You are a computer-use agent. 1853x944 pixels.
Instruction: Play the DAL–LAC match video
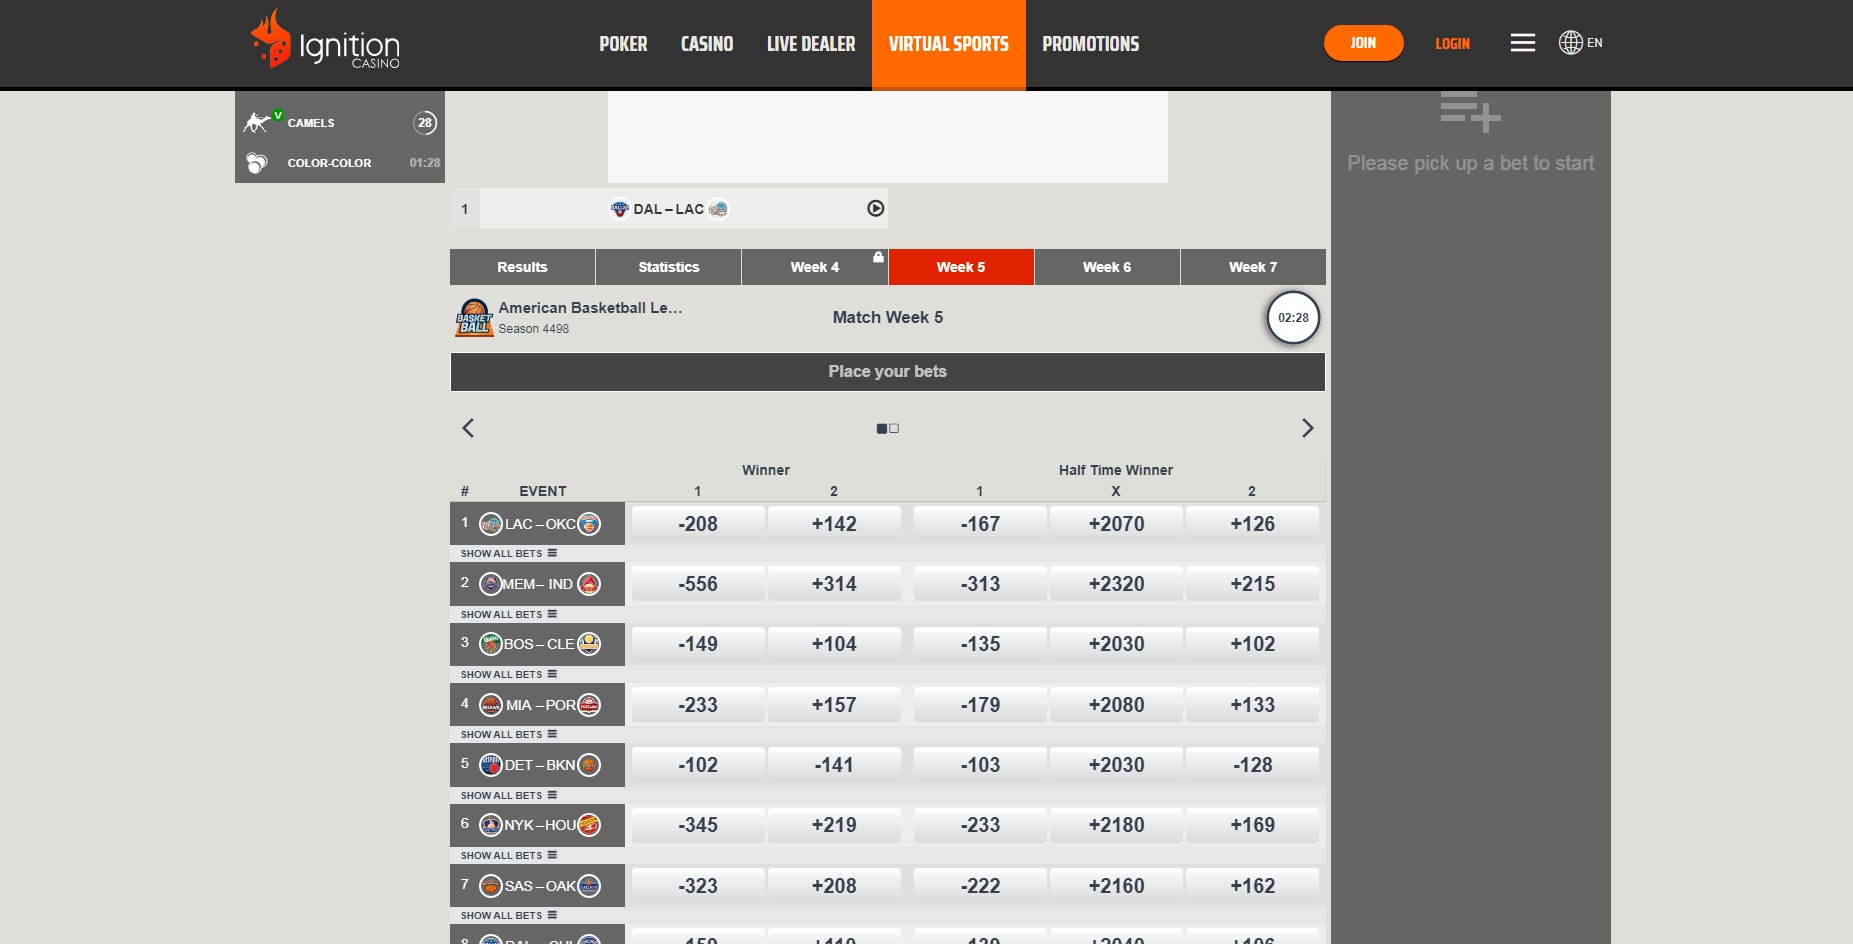tap(875, 209)
